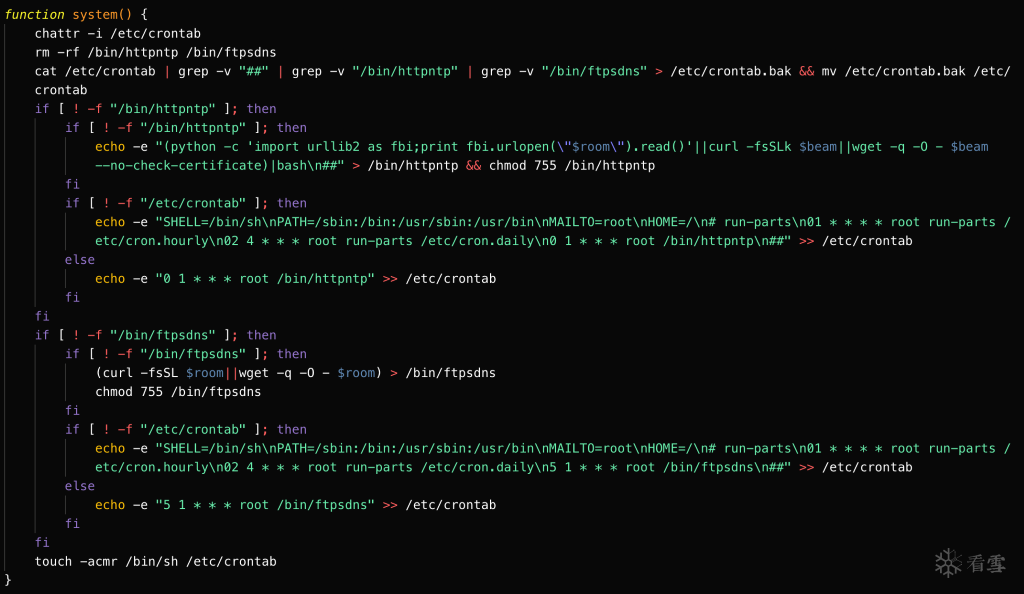Click the '-rf' flag of the rm command
The height and width of the screenshot is (594, 1024).
tap(69, 52)
